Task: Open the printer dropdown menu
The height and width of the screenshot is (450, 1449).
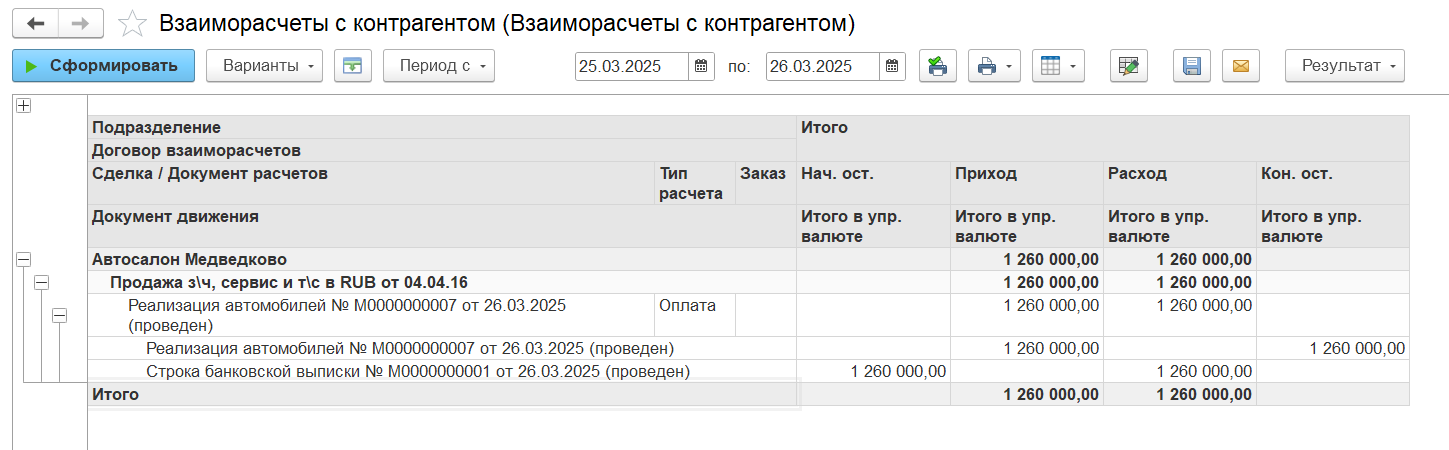Action: pyautogui.click(x=993, y=66)
